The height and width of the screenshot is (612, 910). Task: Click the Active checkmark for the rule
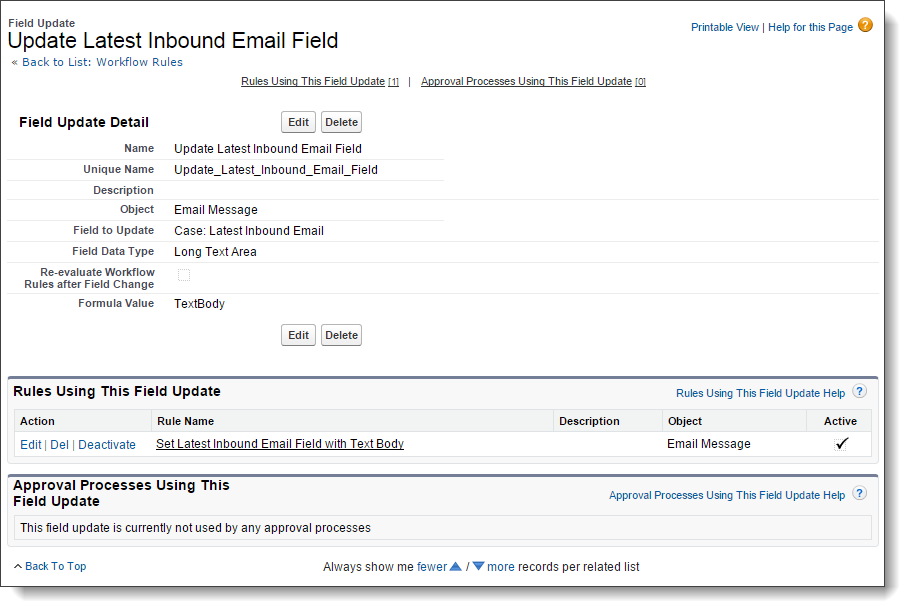(x=841, y=444)
